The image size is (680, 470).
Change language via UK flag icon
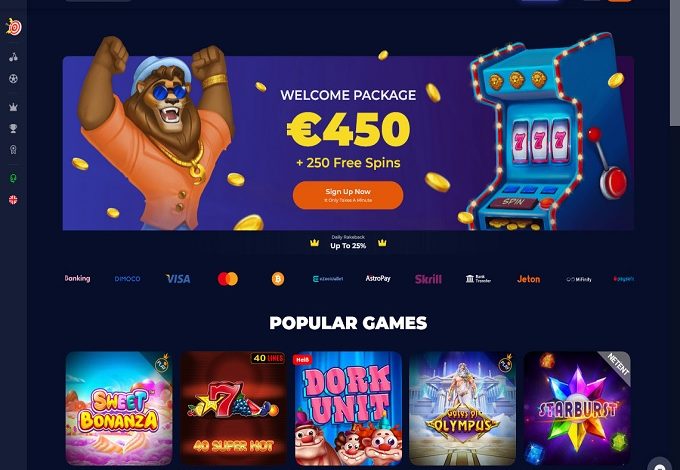point(13,199)
